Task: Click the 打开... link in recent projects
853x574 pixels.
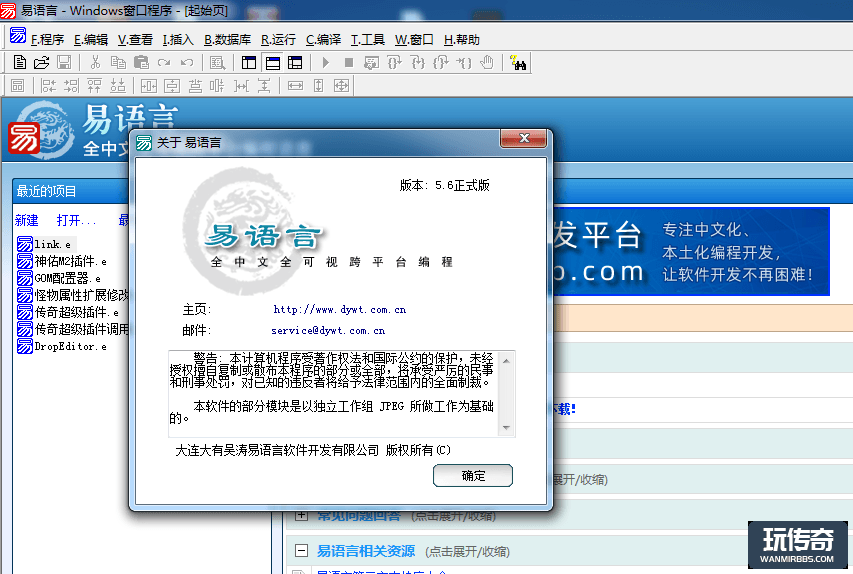Action: click(x=76, y=220)
